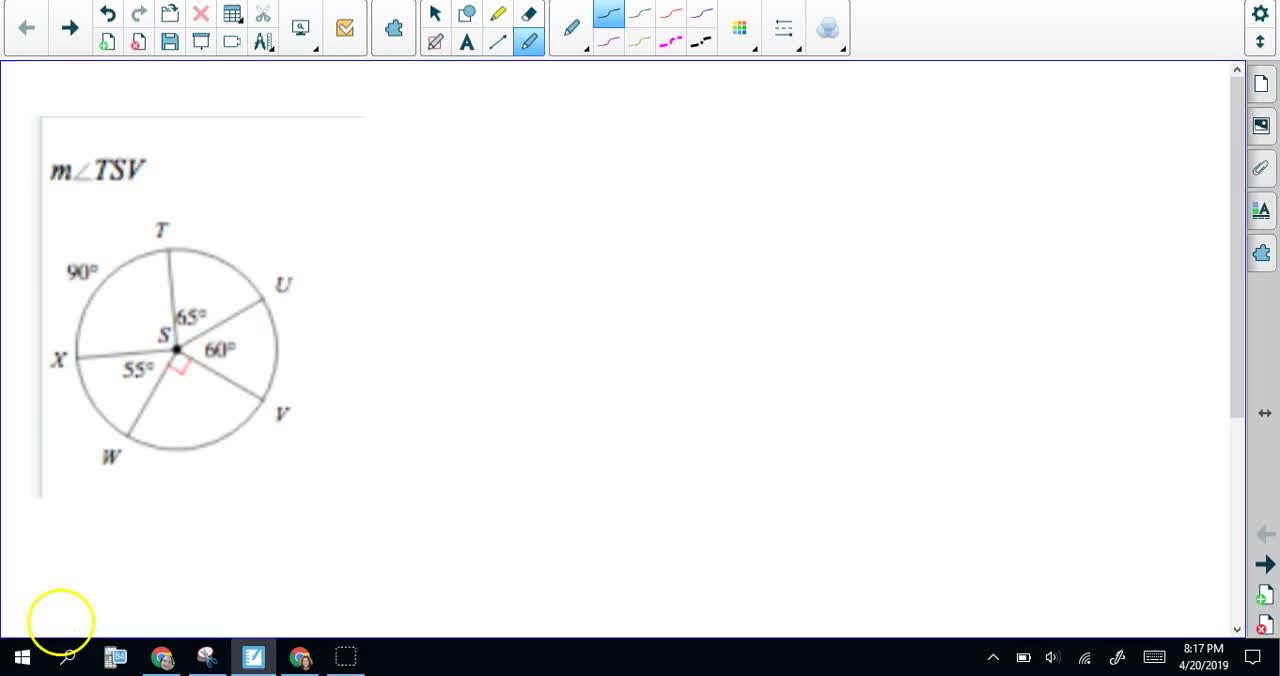This screenshot has height=676, width=1280.
Task: Open the Page Sorter tab
Action: [1261, 85]
